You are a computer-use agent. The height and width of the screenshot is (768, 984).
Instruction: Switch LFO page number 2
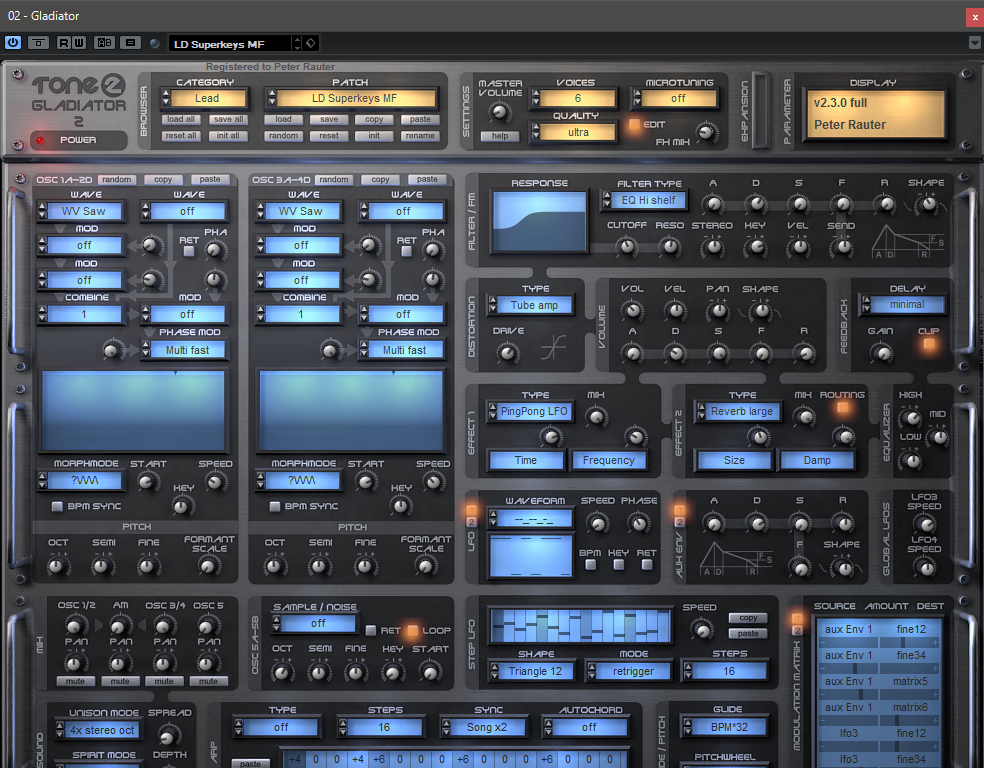tap(471, 522)
